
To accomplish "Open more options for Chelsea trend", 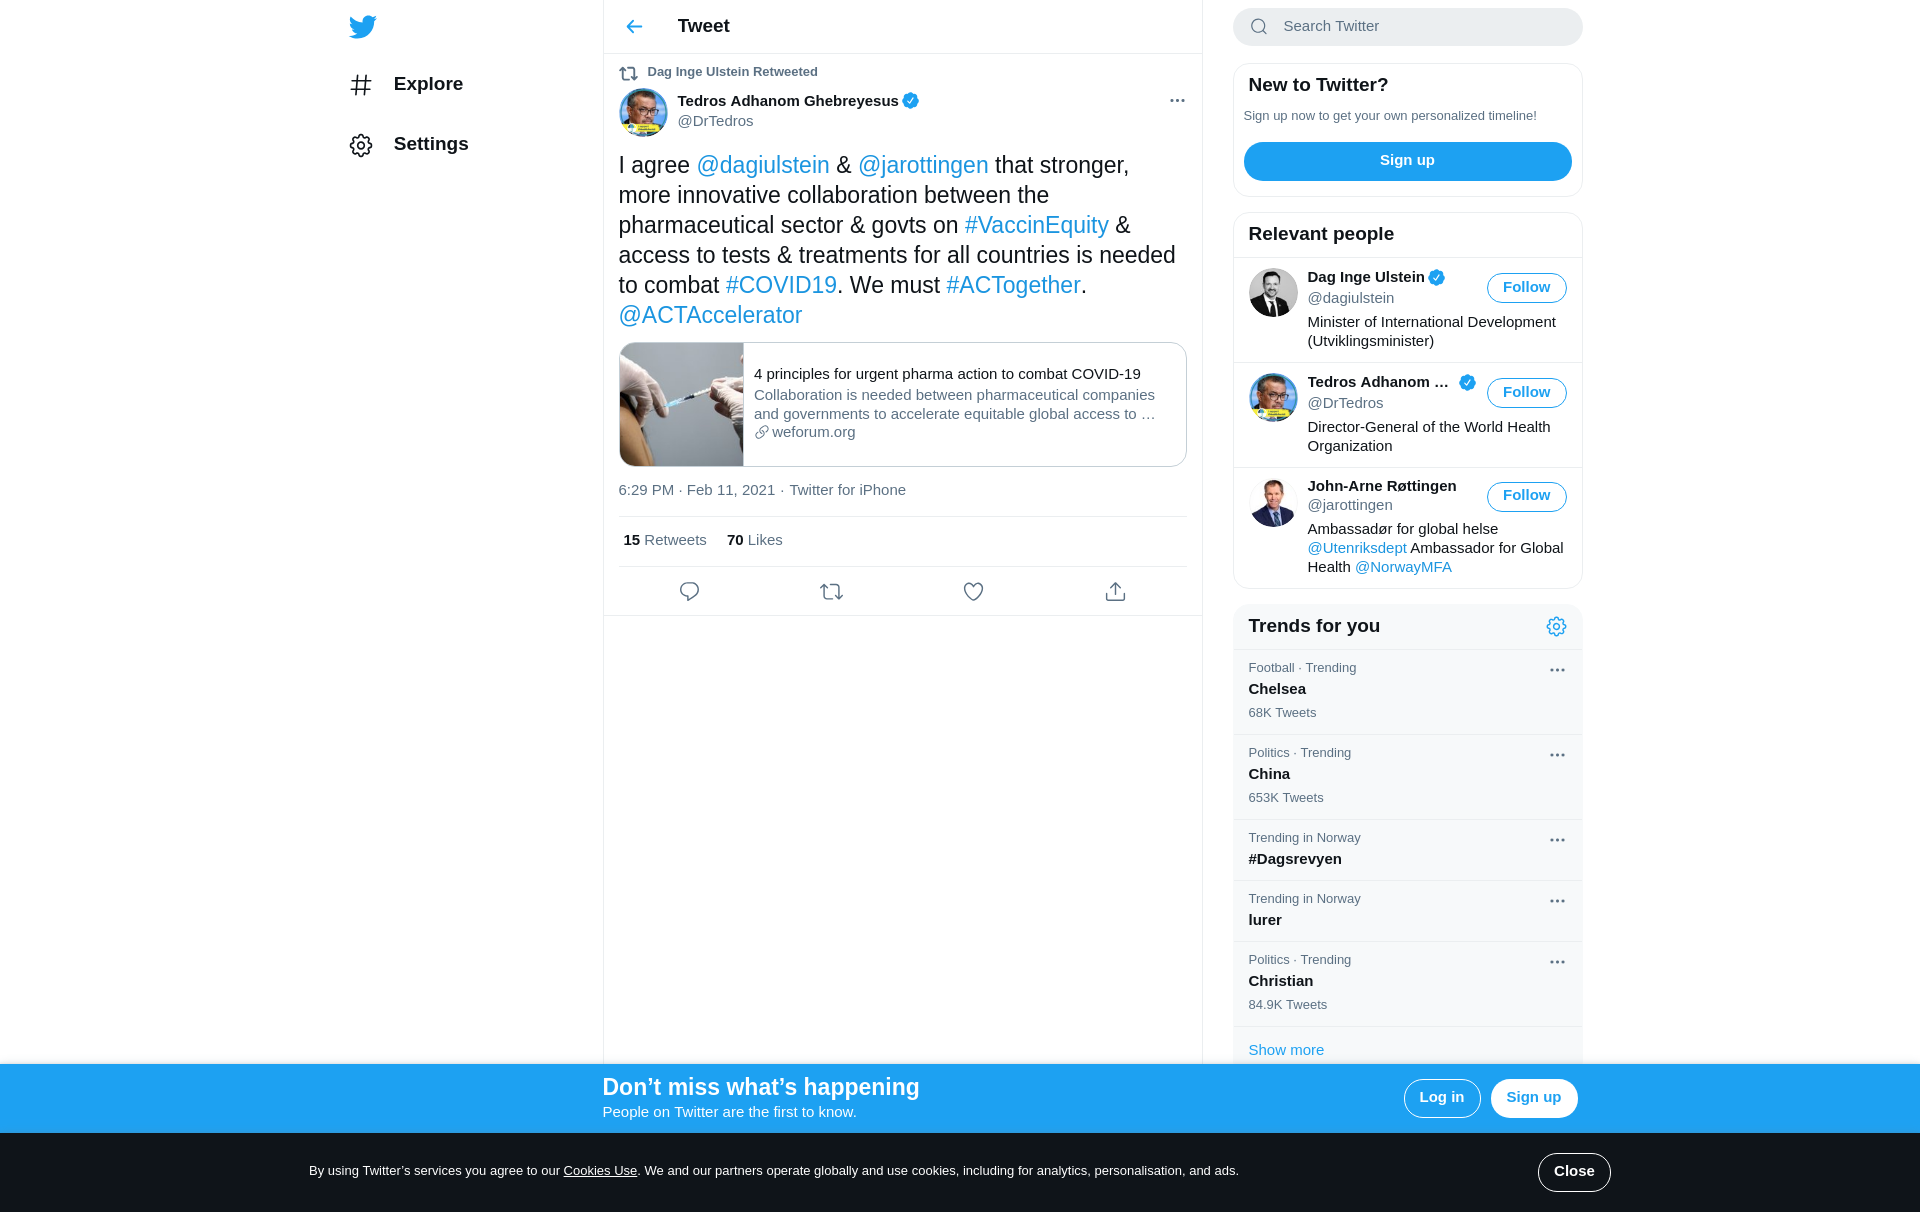I will click(x=1557, y=670).
